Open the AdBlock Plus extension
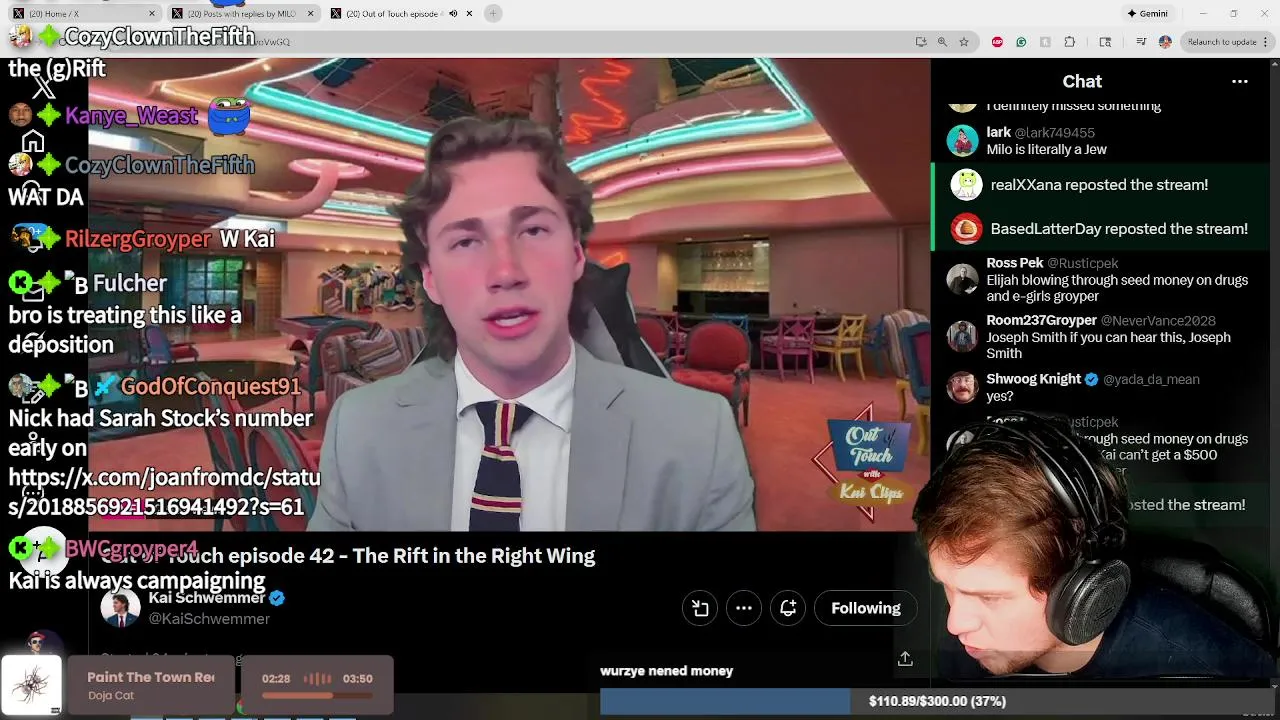1280x720 pixels. (997, 42)
